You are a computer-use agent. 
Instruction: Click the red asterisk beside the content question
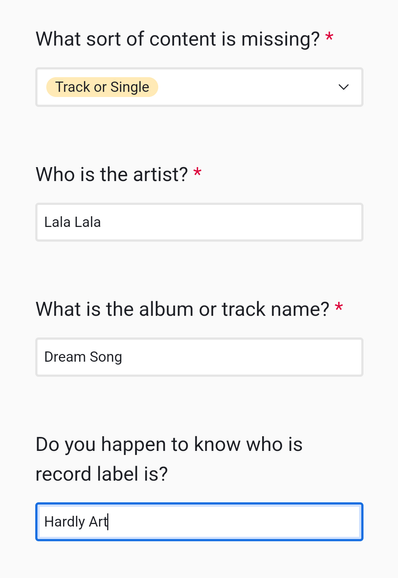pyautogui.click(x=329, y=37)
